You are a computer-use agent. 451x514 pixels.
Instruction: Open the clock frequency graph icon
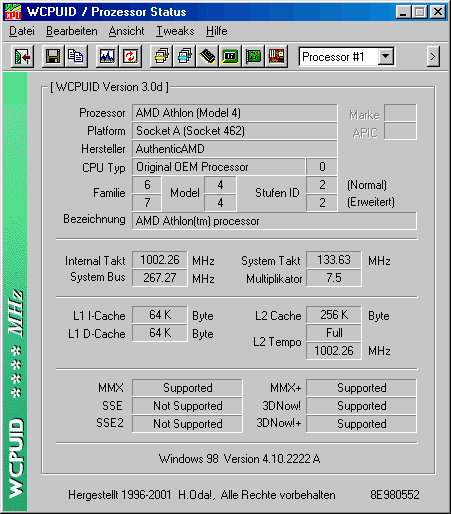[107, 57]
